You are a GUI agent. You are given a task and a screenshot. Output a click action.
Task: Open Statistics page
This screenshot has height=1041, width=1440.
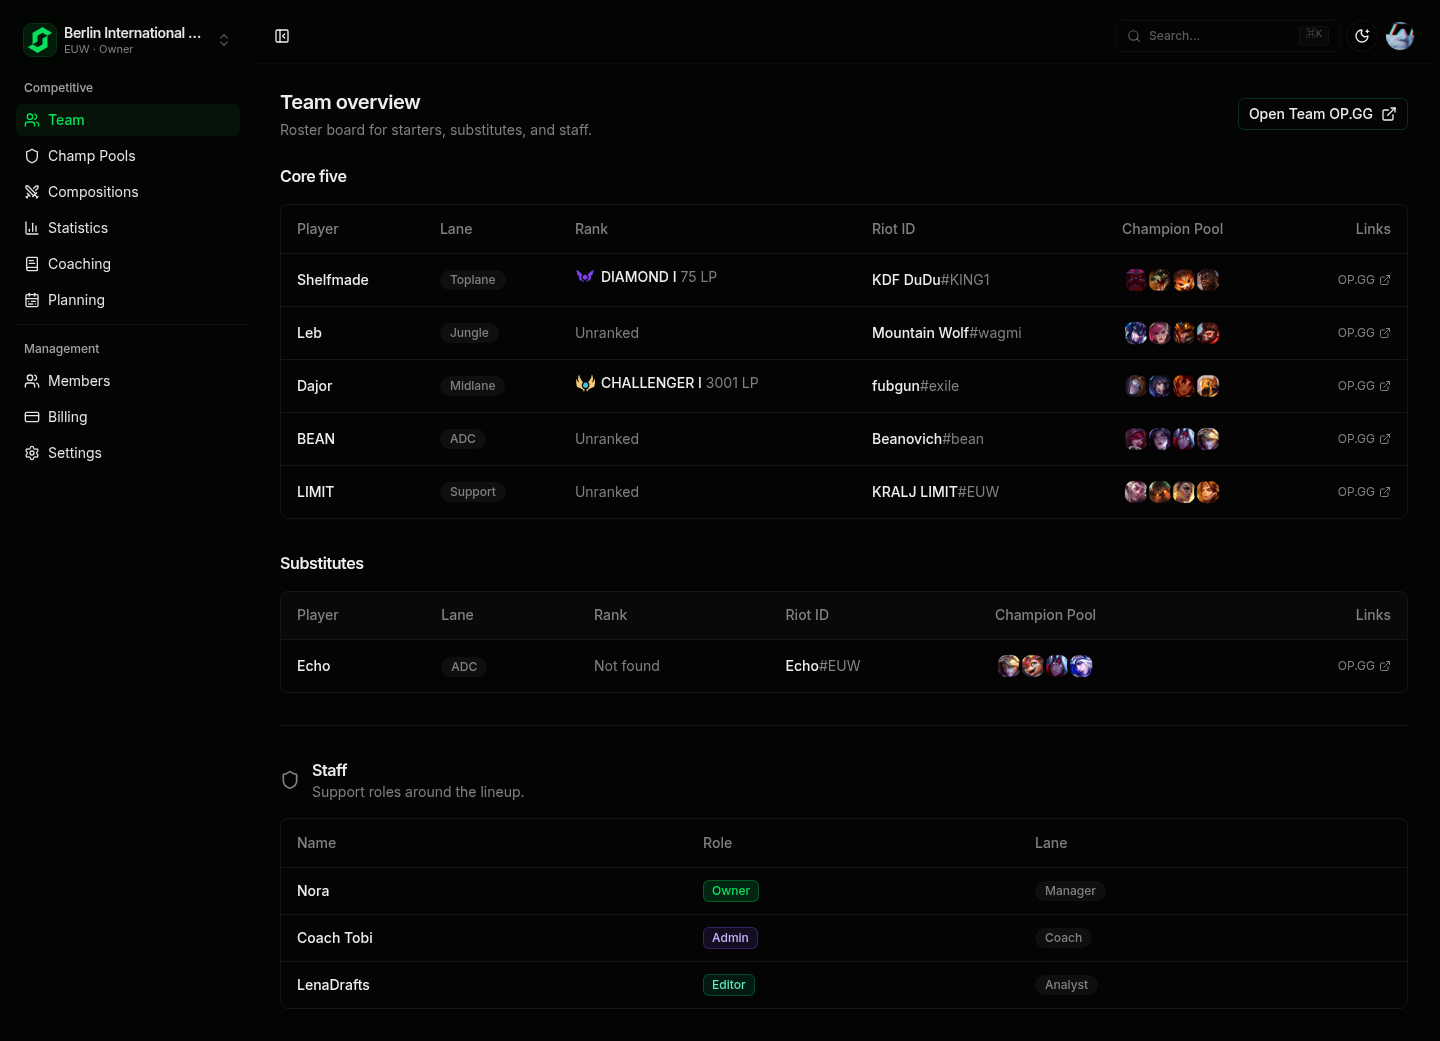pos(128,228)
